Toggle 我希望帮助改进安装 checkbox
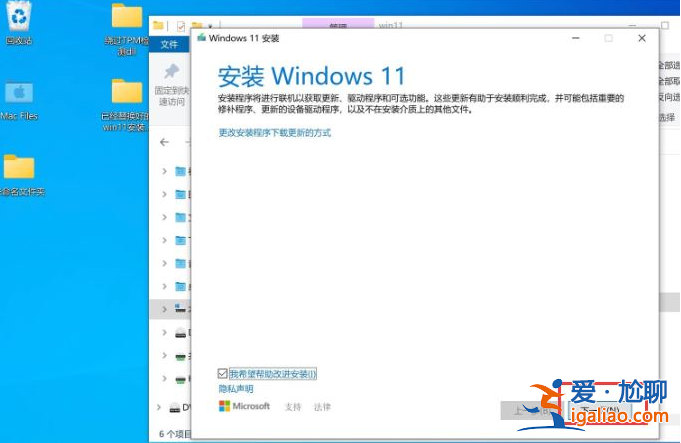Viewport: 681px width, 443px height. pos(222,374)
